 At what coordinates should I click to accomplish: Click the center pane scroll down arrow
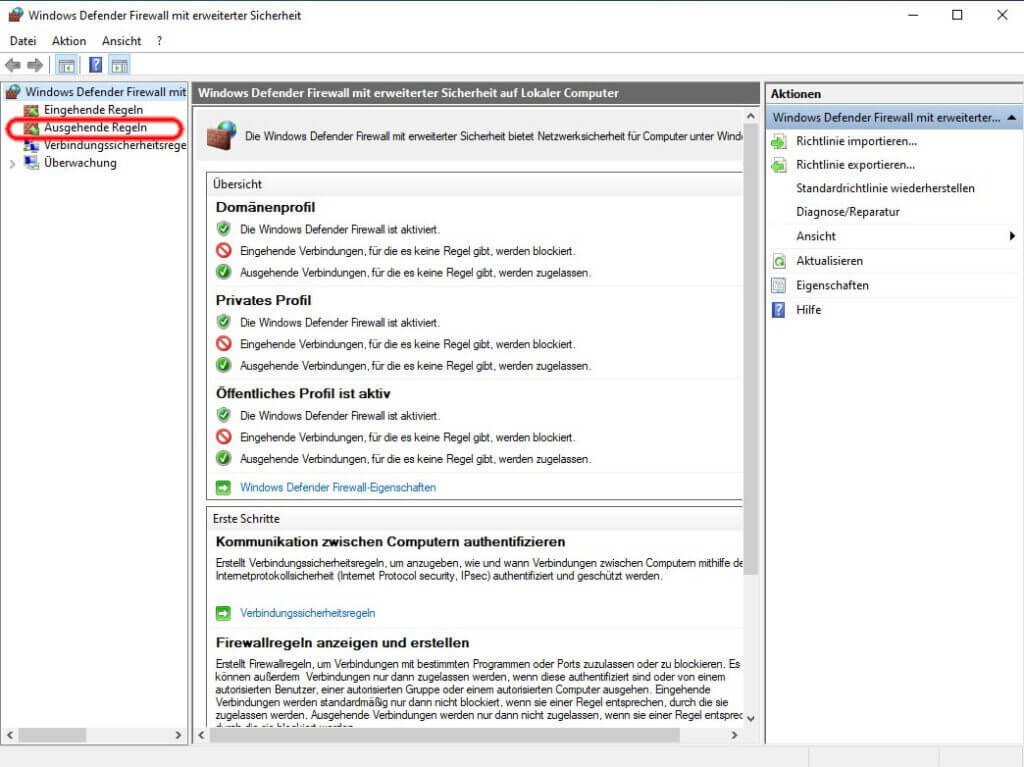[750, 718]
